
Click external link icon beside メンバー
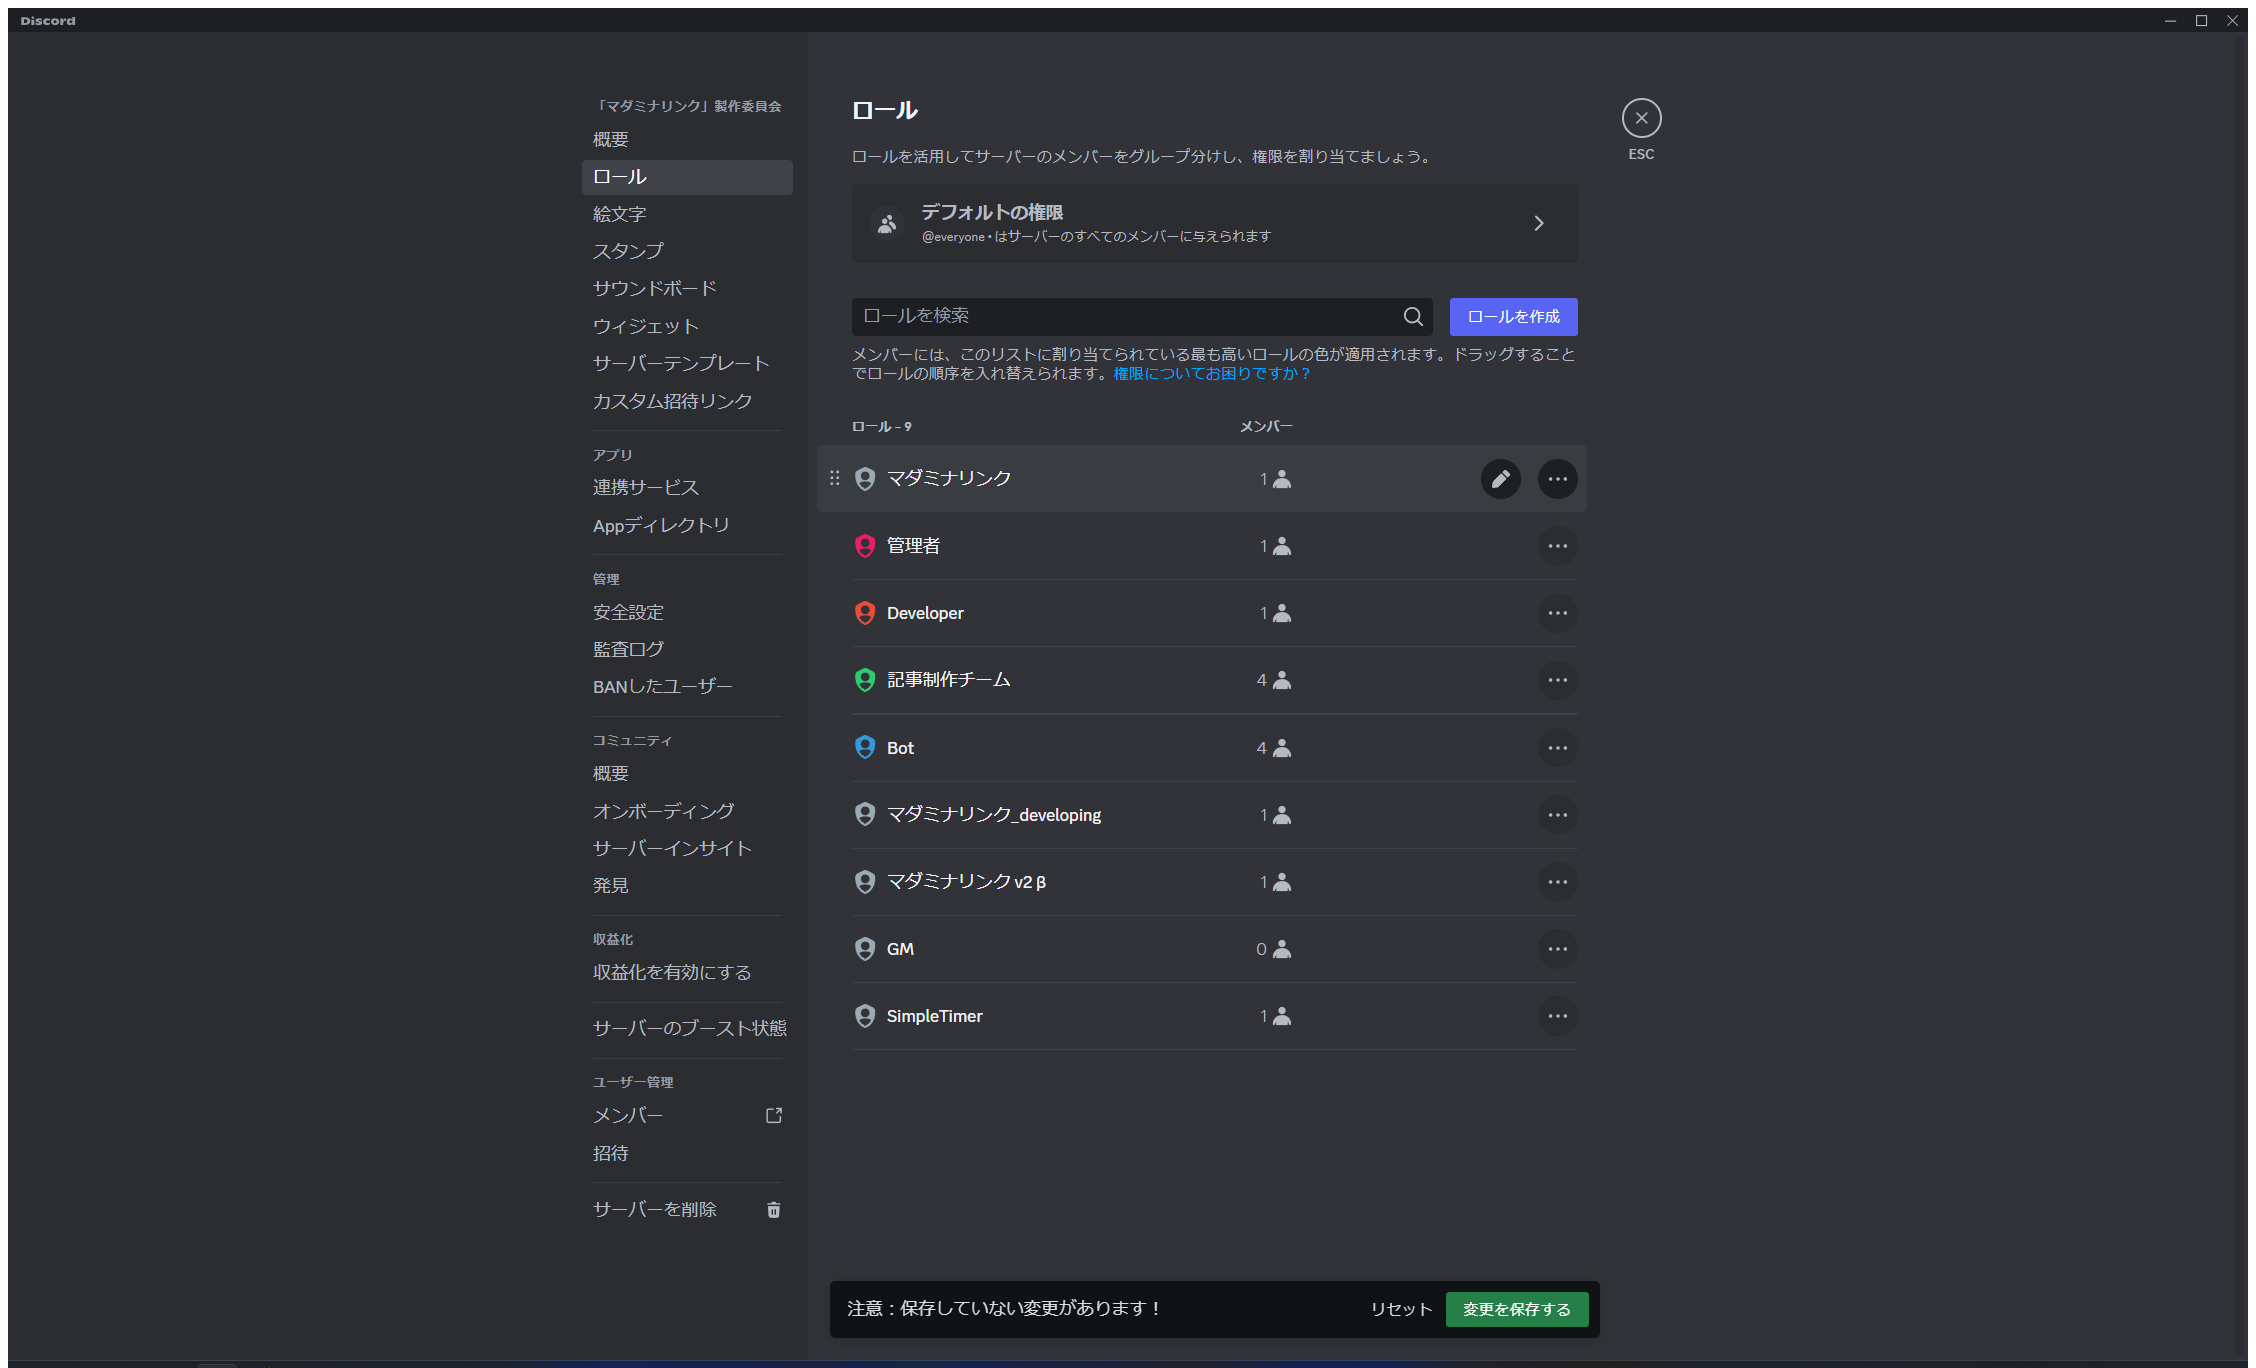click(x=773, y=1115)
